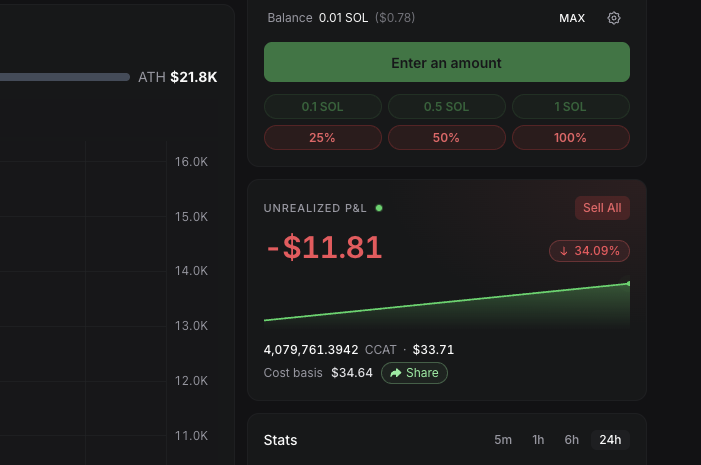Click the 16.0K chart axis label
Viewport: 701px width, 465px height.
pyautogui.click(x=191, y=162)
